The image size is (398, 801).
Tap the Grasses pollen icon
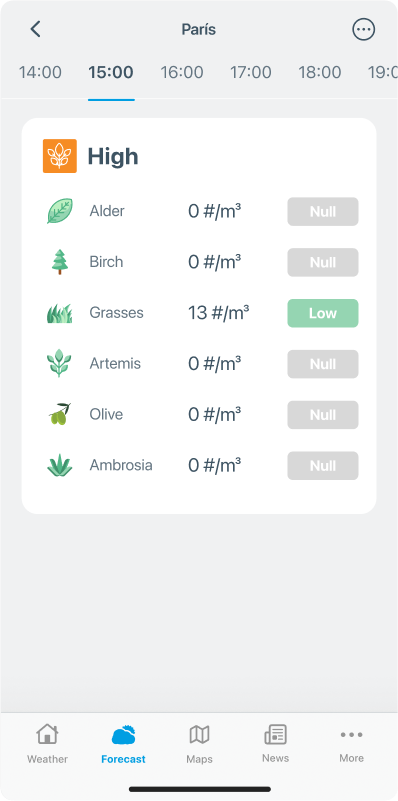pyautogui.click(x=60, y=313)
